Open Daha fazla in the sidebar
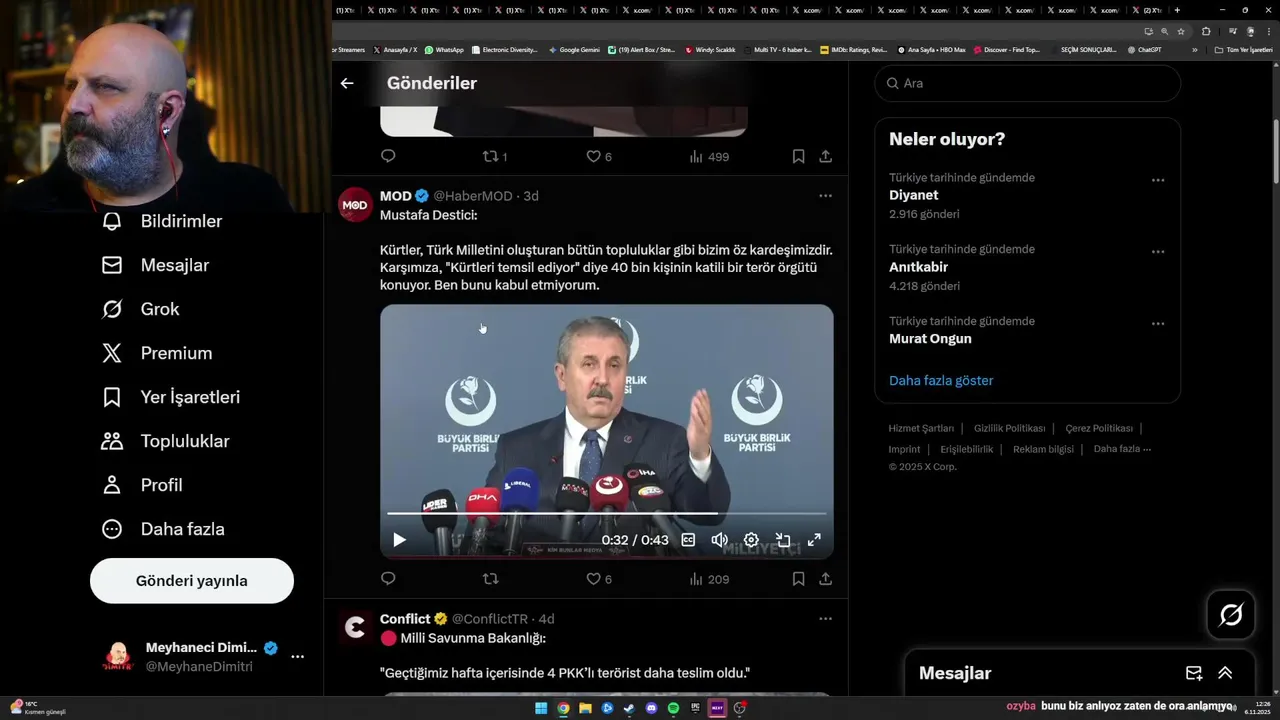Viewport: 1280px width, 720px height. [x=163, y=529]
